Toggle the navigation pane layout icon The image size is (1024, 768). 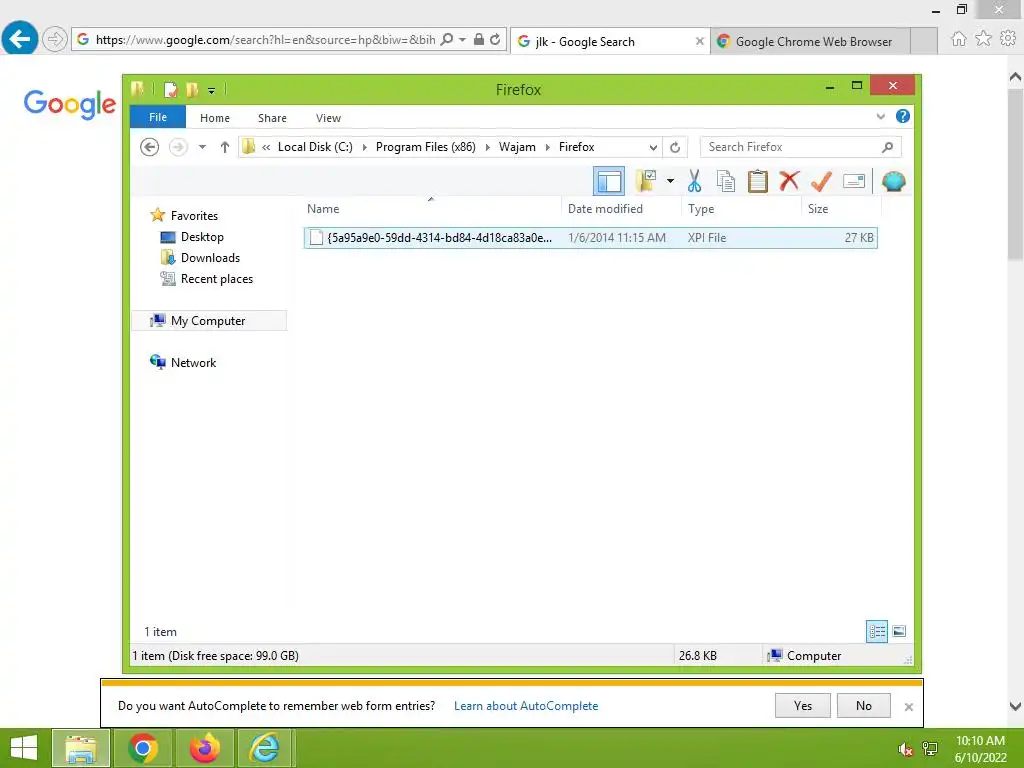(609, 182)
